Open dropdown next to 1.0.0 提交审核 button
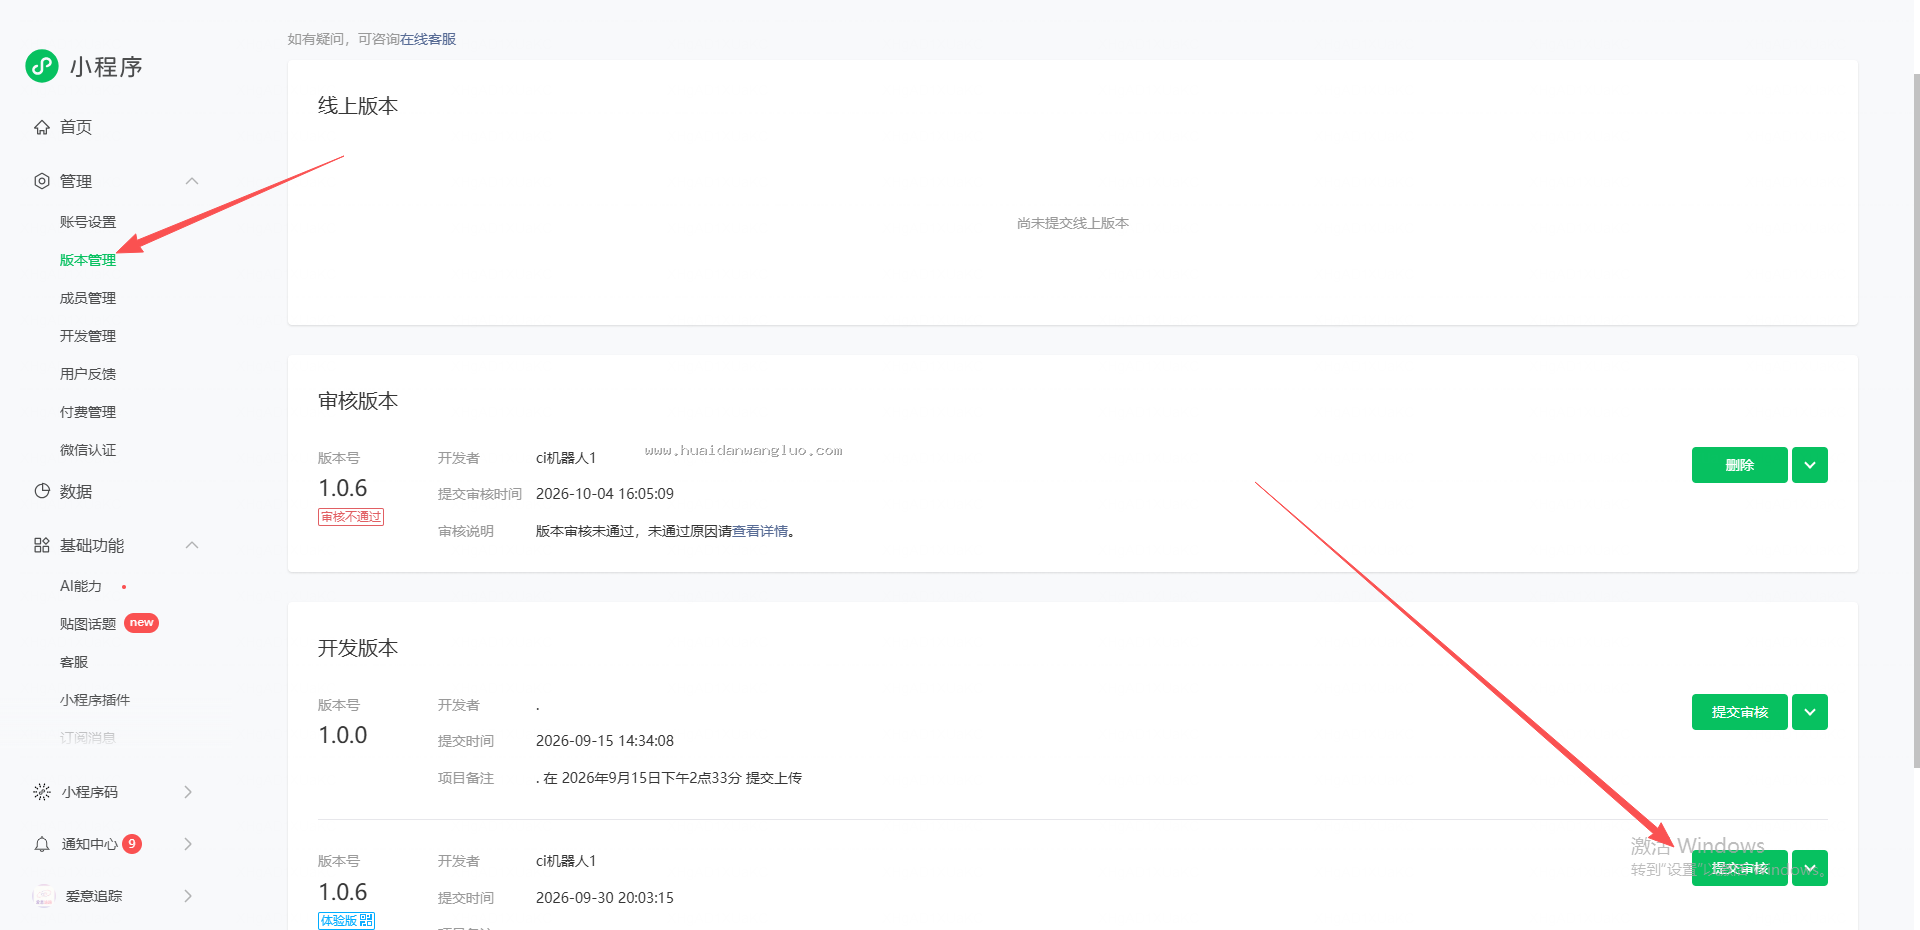 point(1810,712)
